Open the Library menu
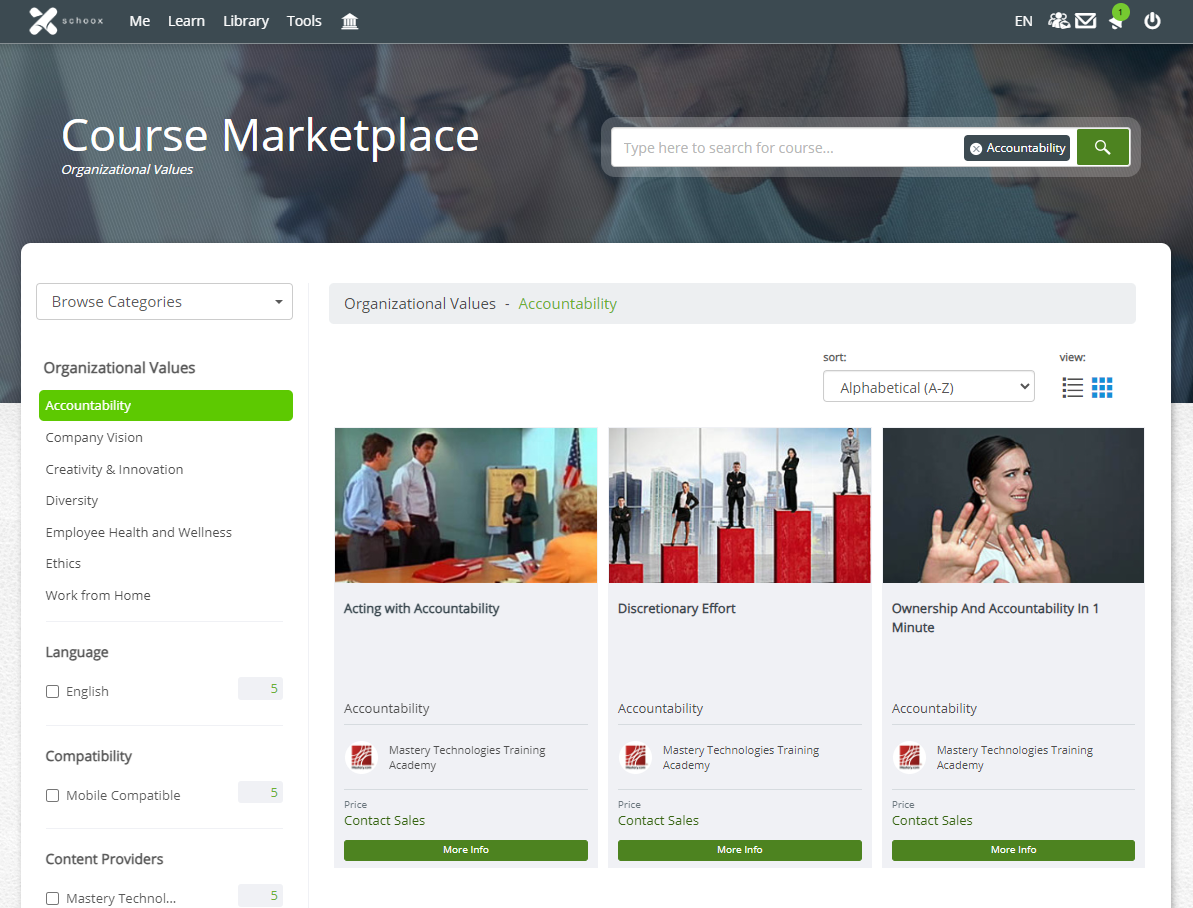The height and width of the screenshot is (908, 1193). (x=246, y=21)
